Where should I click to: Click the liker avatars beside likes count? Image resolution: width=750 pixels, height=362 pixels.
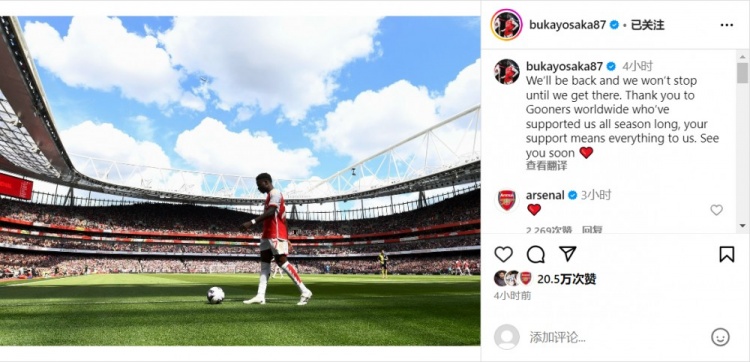(x=513, y=278)
